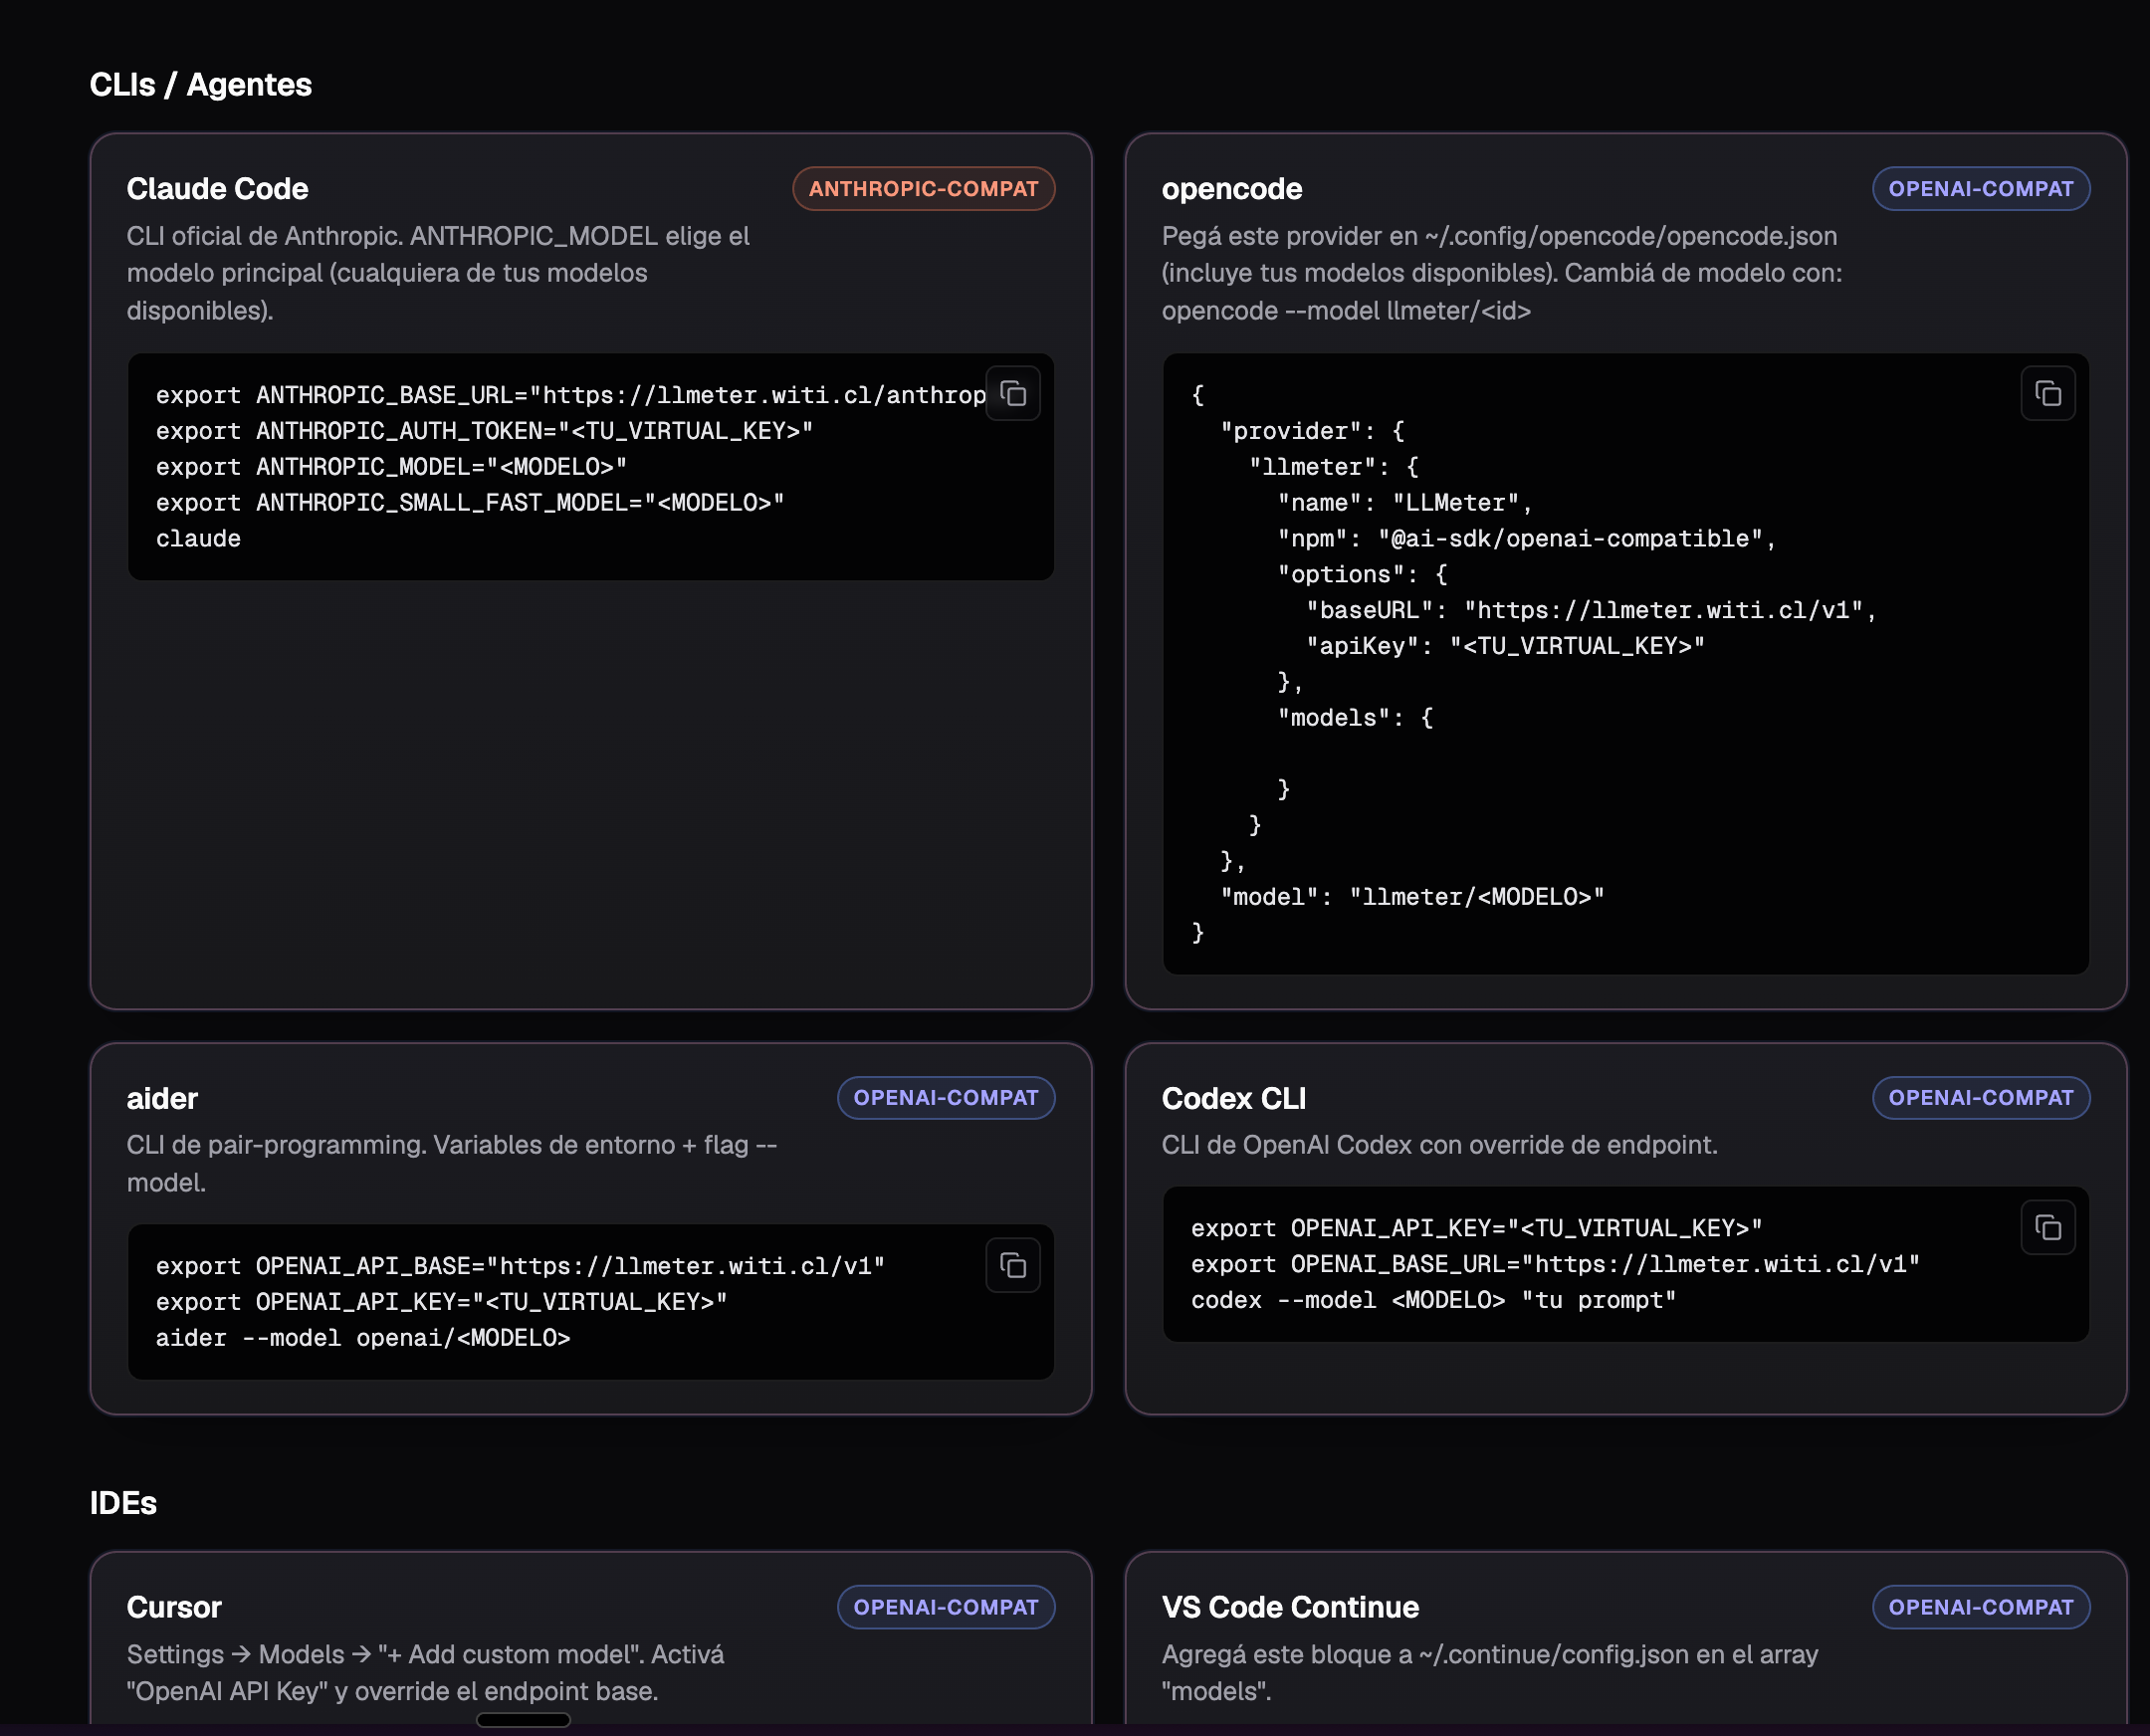Click the opencode description paragraph
Viewport: 2150px width, 1736px height.
(1502, 273)
